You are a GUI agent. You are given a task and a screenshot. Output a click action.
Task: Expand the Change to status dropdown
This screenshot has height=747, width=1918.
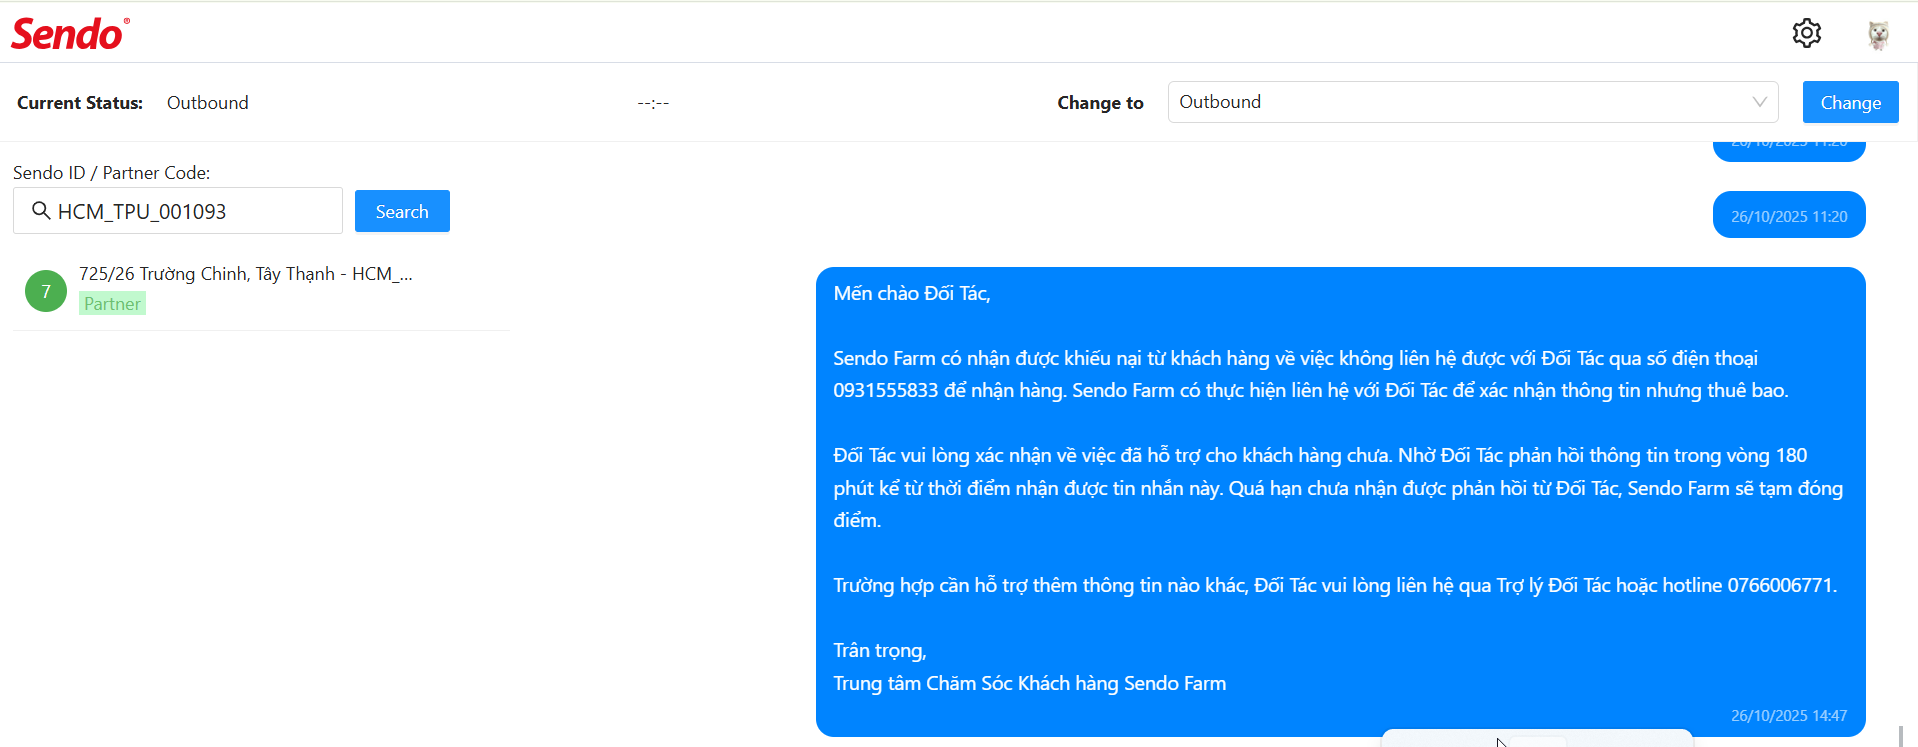[1472, 102]
